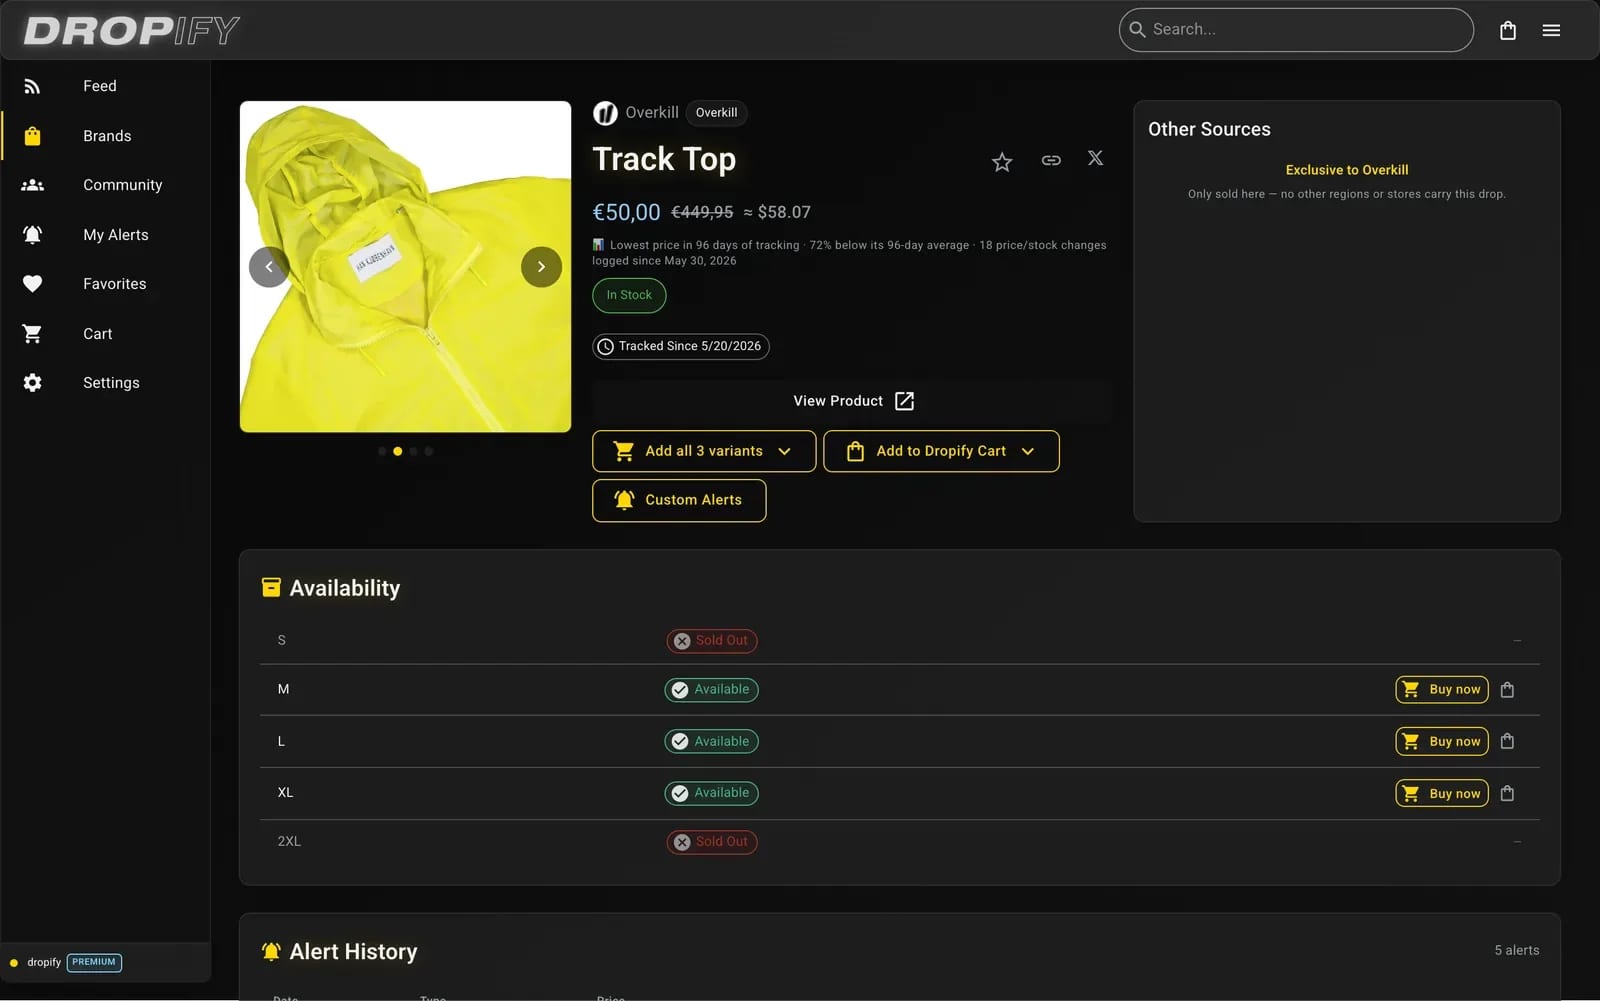
Task: Buy now size M
Action: tap(1442, 689)
